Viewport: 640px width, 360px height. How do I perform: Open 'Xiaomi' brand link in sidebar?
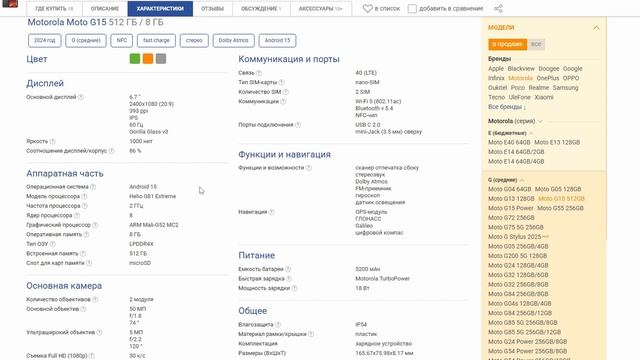pyautogui.click(x=544, y=97)
